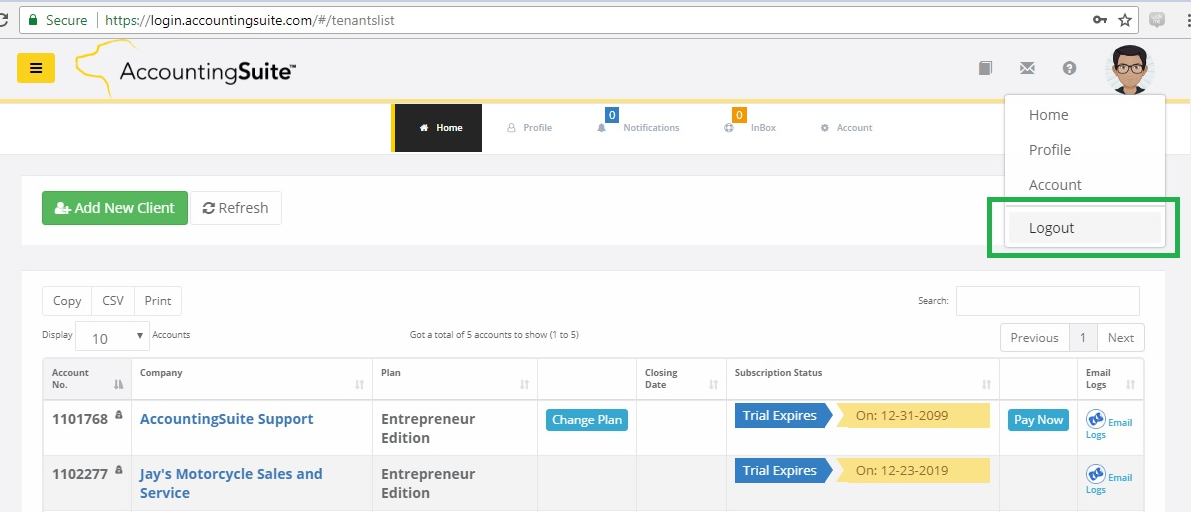Click the browser address bar URL
The width and height of the screenshot is (1191, 512).
(x=250, y=21)
